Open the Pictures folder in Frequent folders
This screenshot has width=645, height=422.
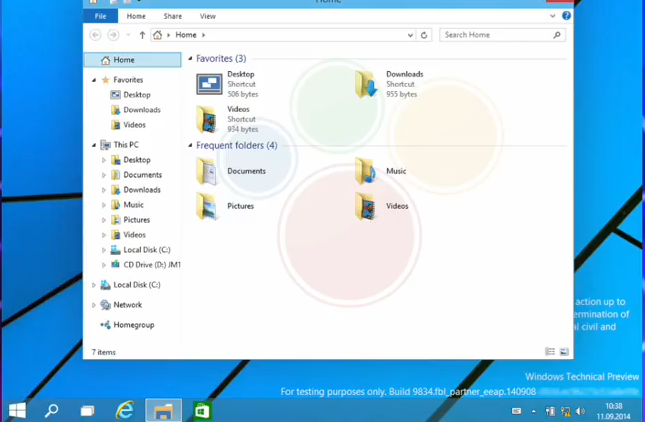coord(208,206)
